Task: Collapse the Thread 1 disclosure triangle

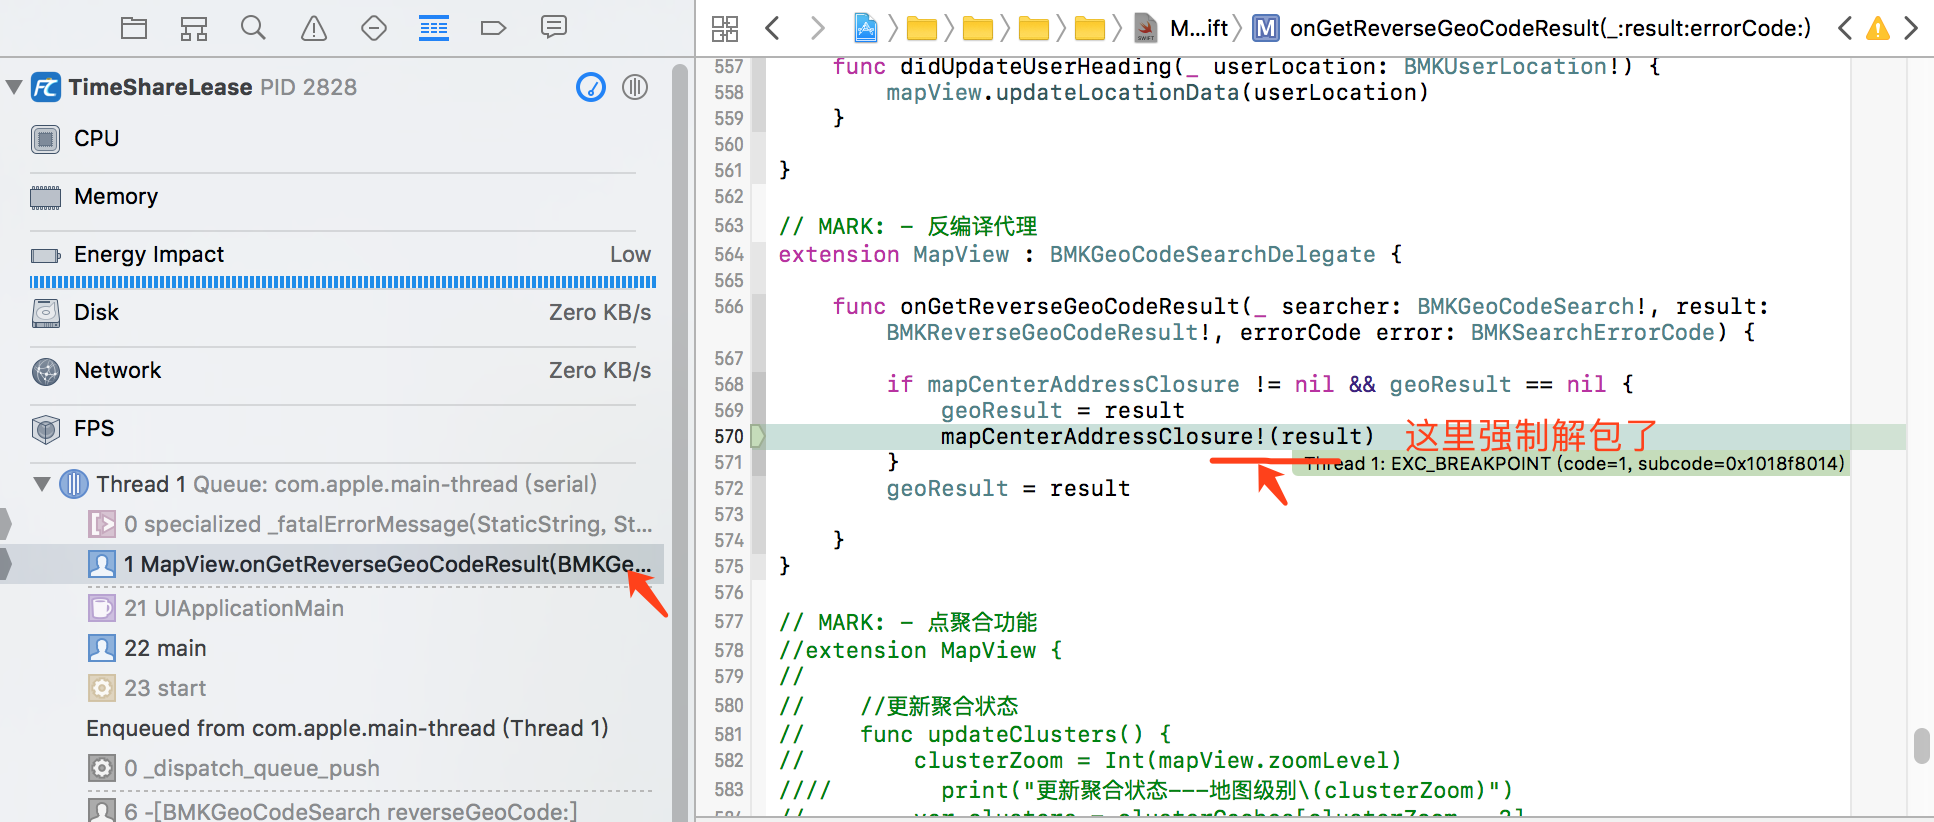Action: coord(42,484)
